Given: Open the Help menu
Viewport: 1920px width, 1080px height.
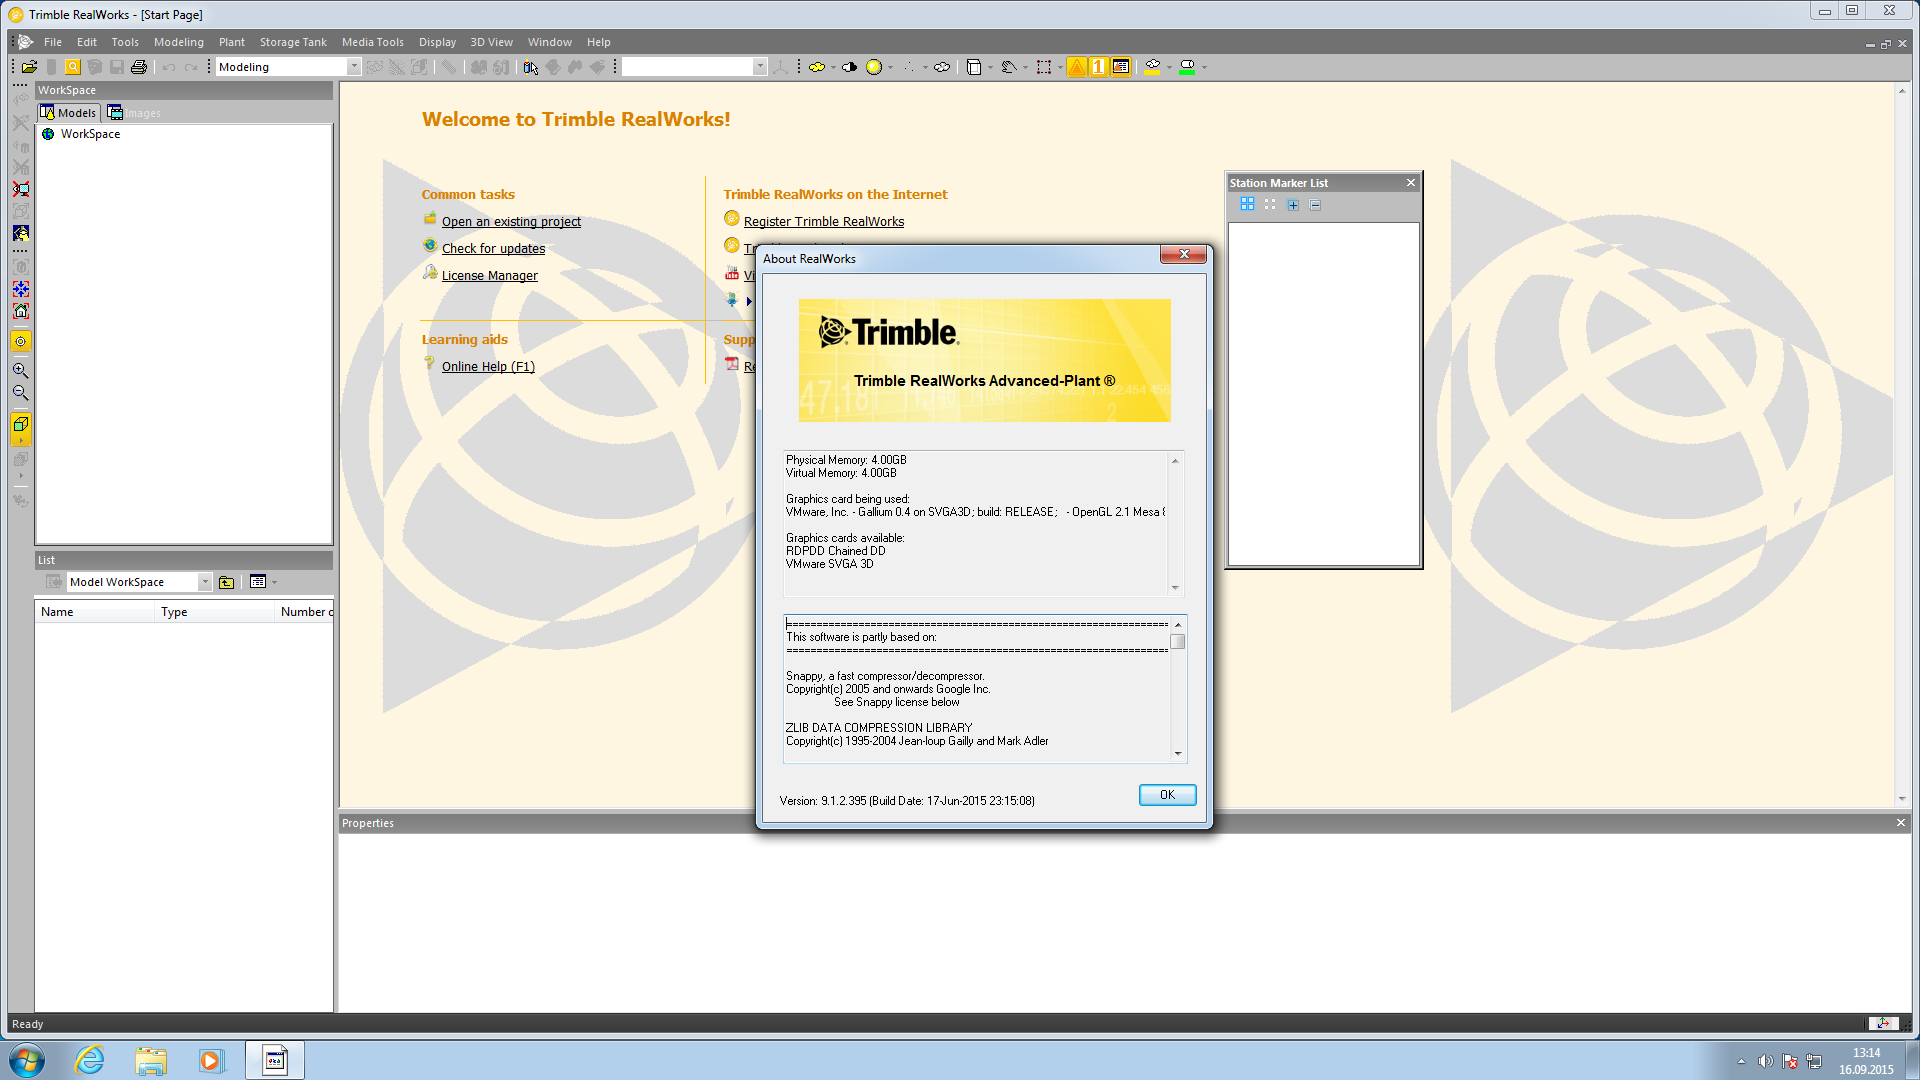Looking at the screenshot, I should point(599,42).
